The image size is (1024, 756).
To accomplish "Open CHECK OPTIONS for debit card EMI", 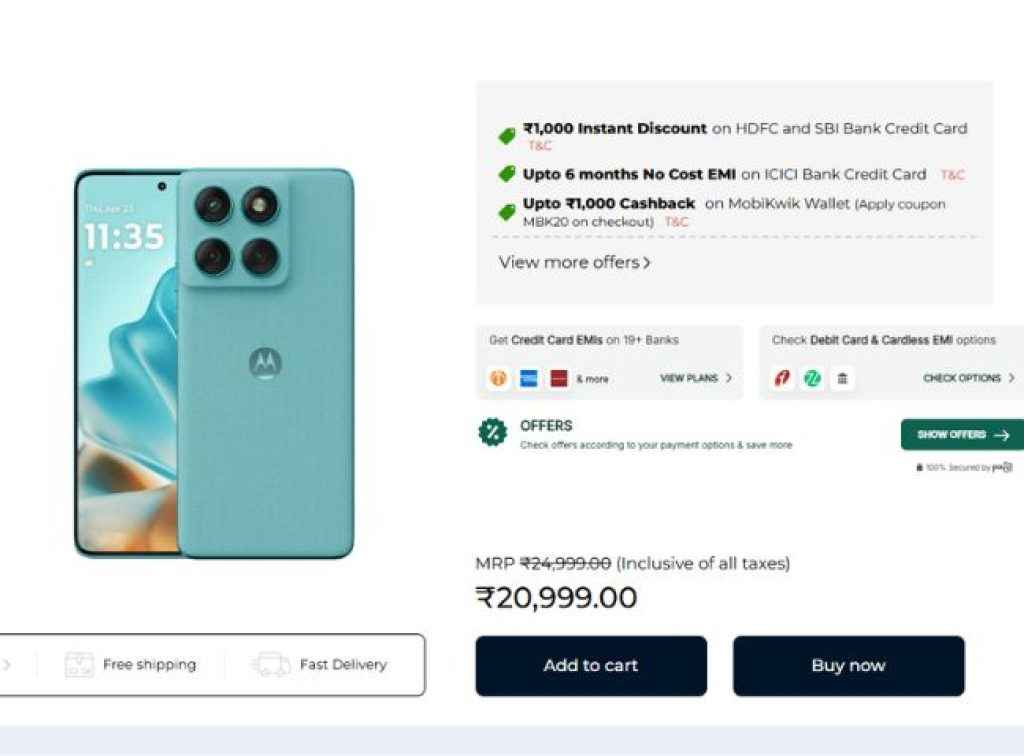I will point(968,379).
